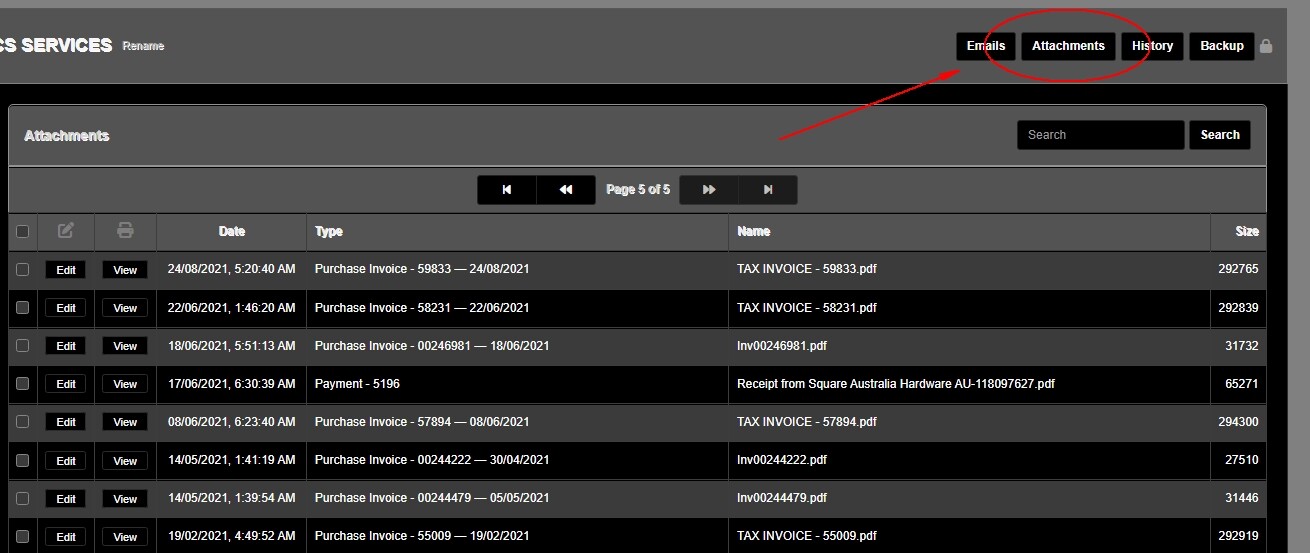Image resolution: width=1310 pixels, height=553 pixels.
Task: Click the edit pencil column header icon
Action: pos(66,231)
